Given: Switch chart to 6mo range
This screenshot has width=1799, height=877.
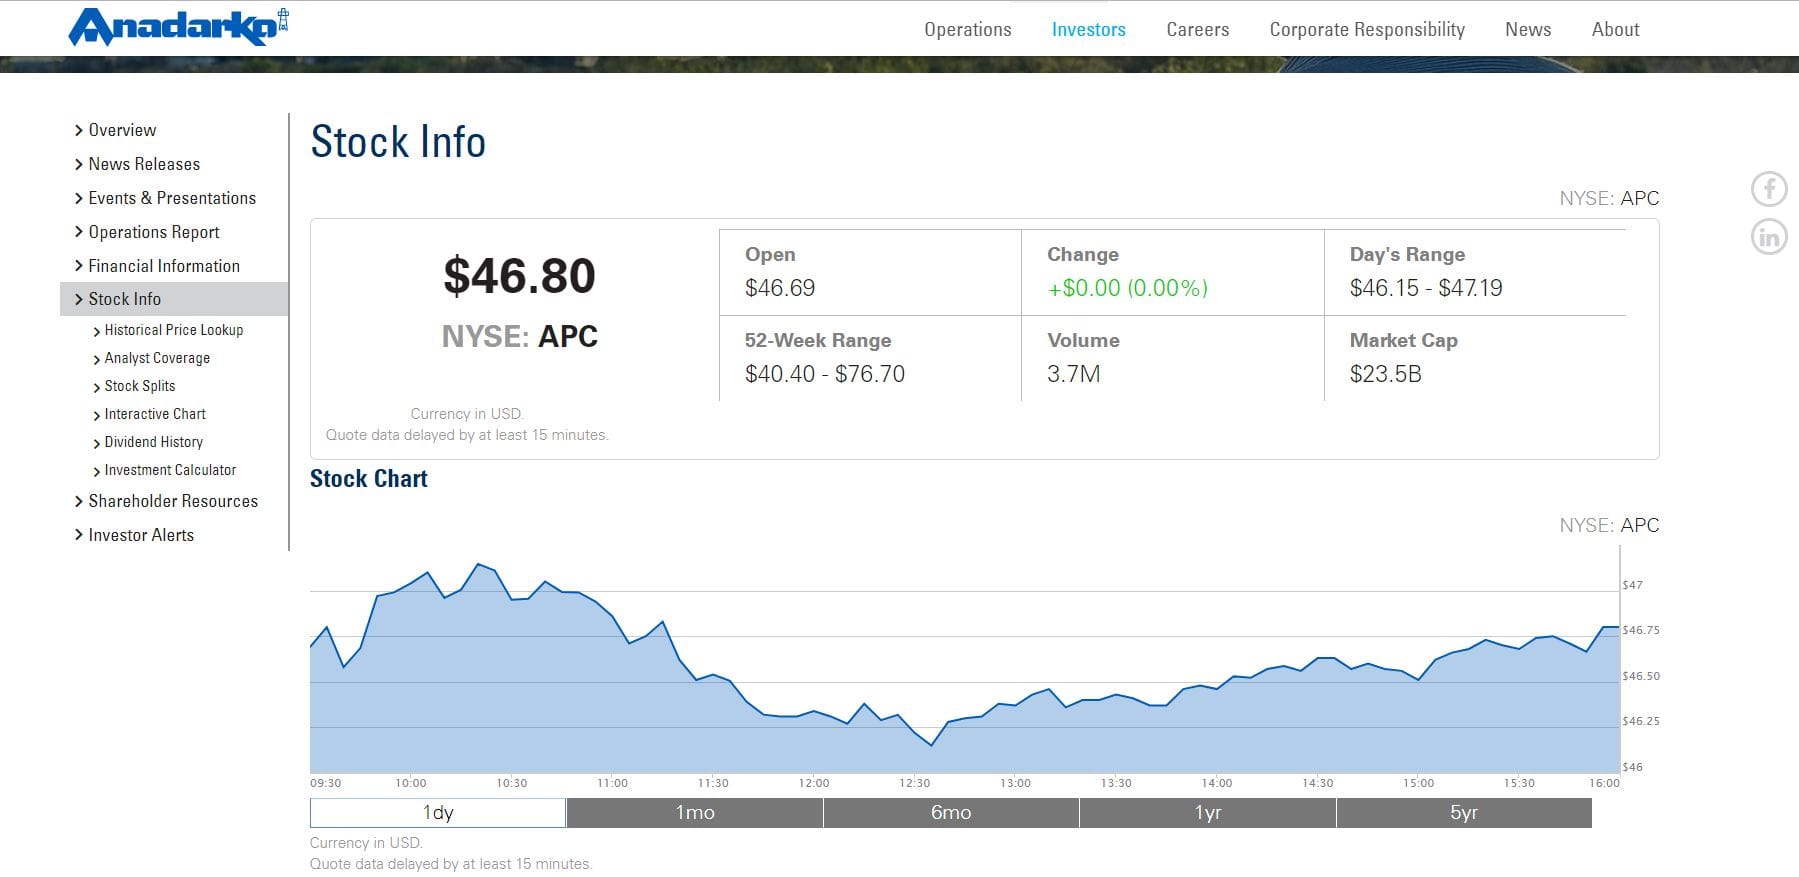Looking at the screenshot, I should pyautogui.click(x=951, y=813).
